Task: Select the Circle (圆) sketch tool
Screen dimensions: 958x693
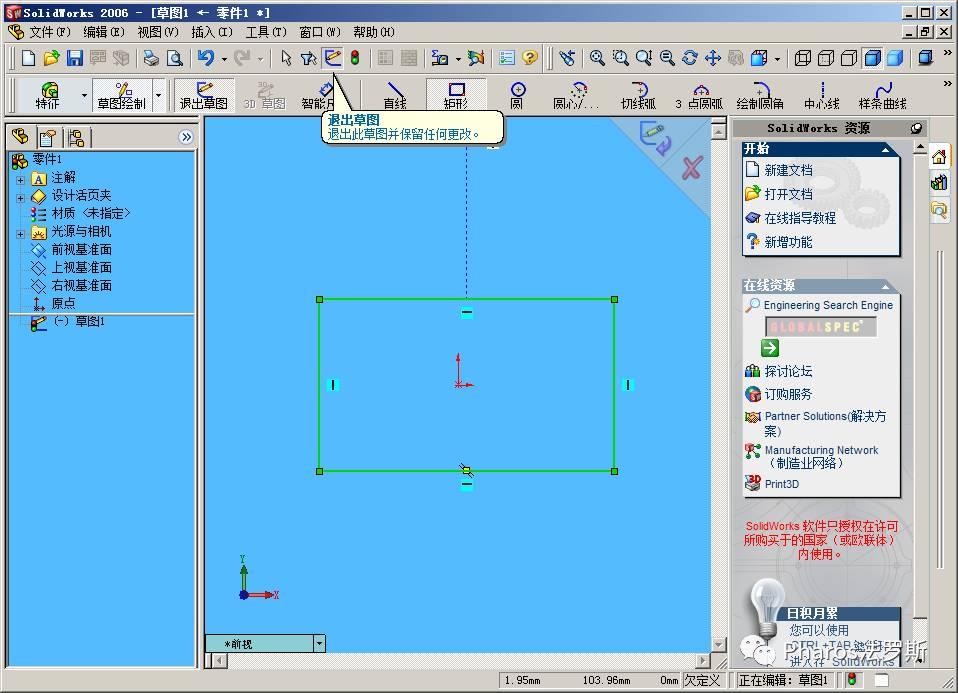Action: point(517,95)
